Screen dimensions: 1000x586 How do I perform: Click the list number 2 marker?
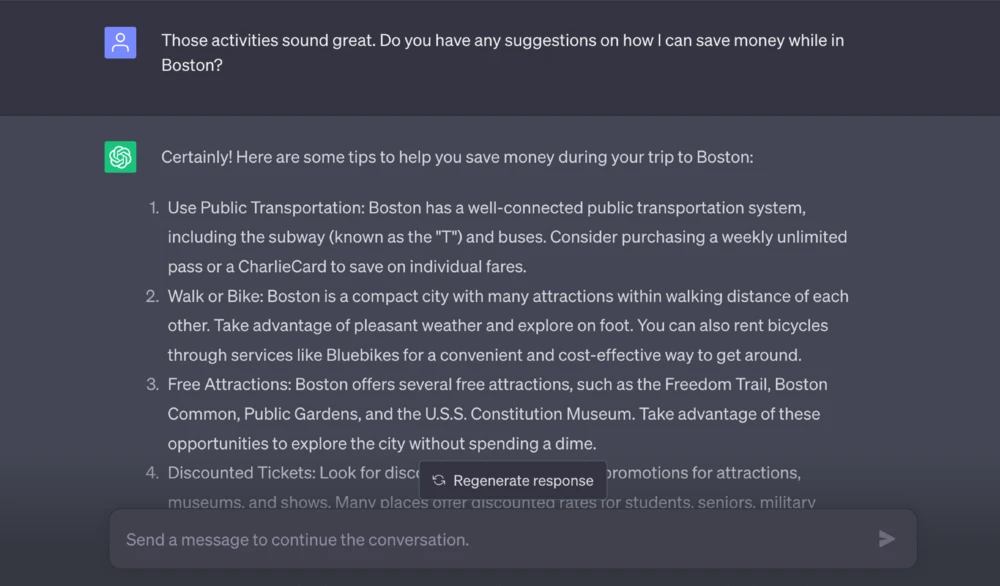pyautogui.click(x=153, y=296)
